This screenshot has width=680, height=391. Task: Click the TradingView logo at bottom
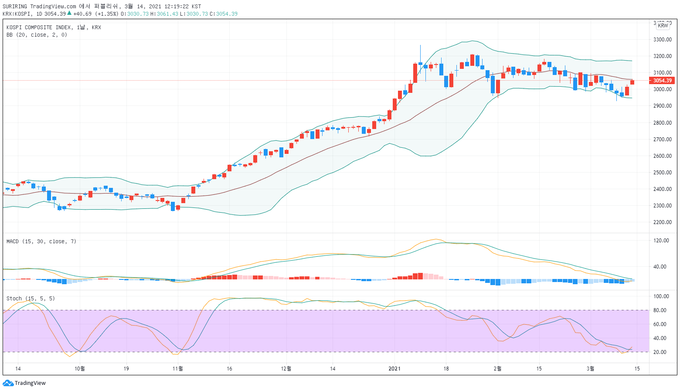tap(24, 383)
